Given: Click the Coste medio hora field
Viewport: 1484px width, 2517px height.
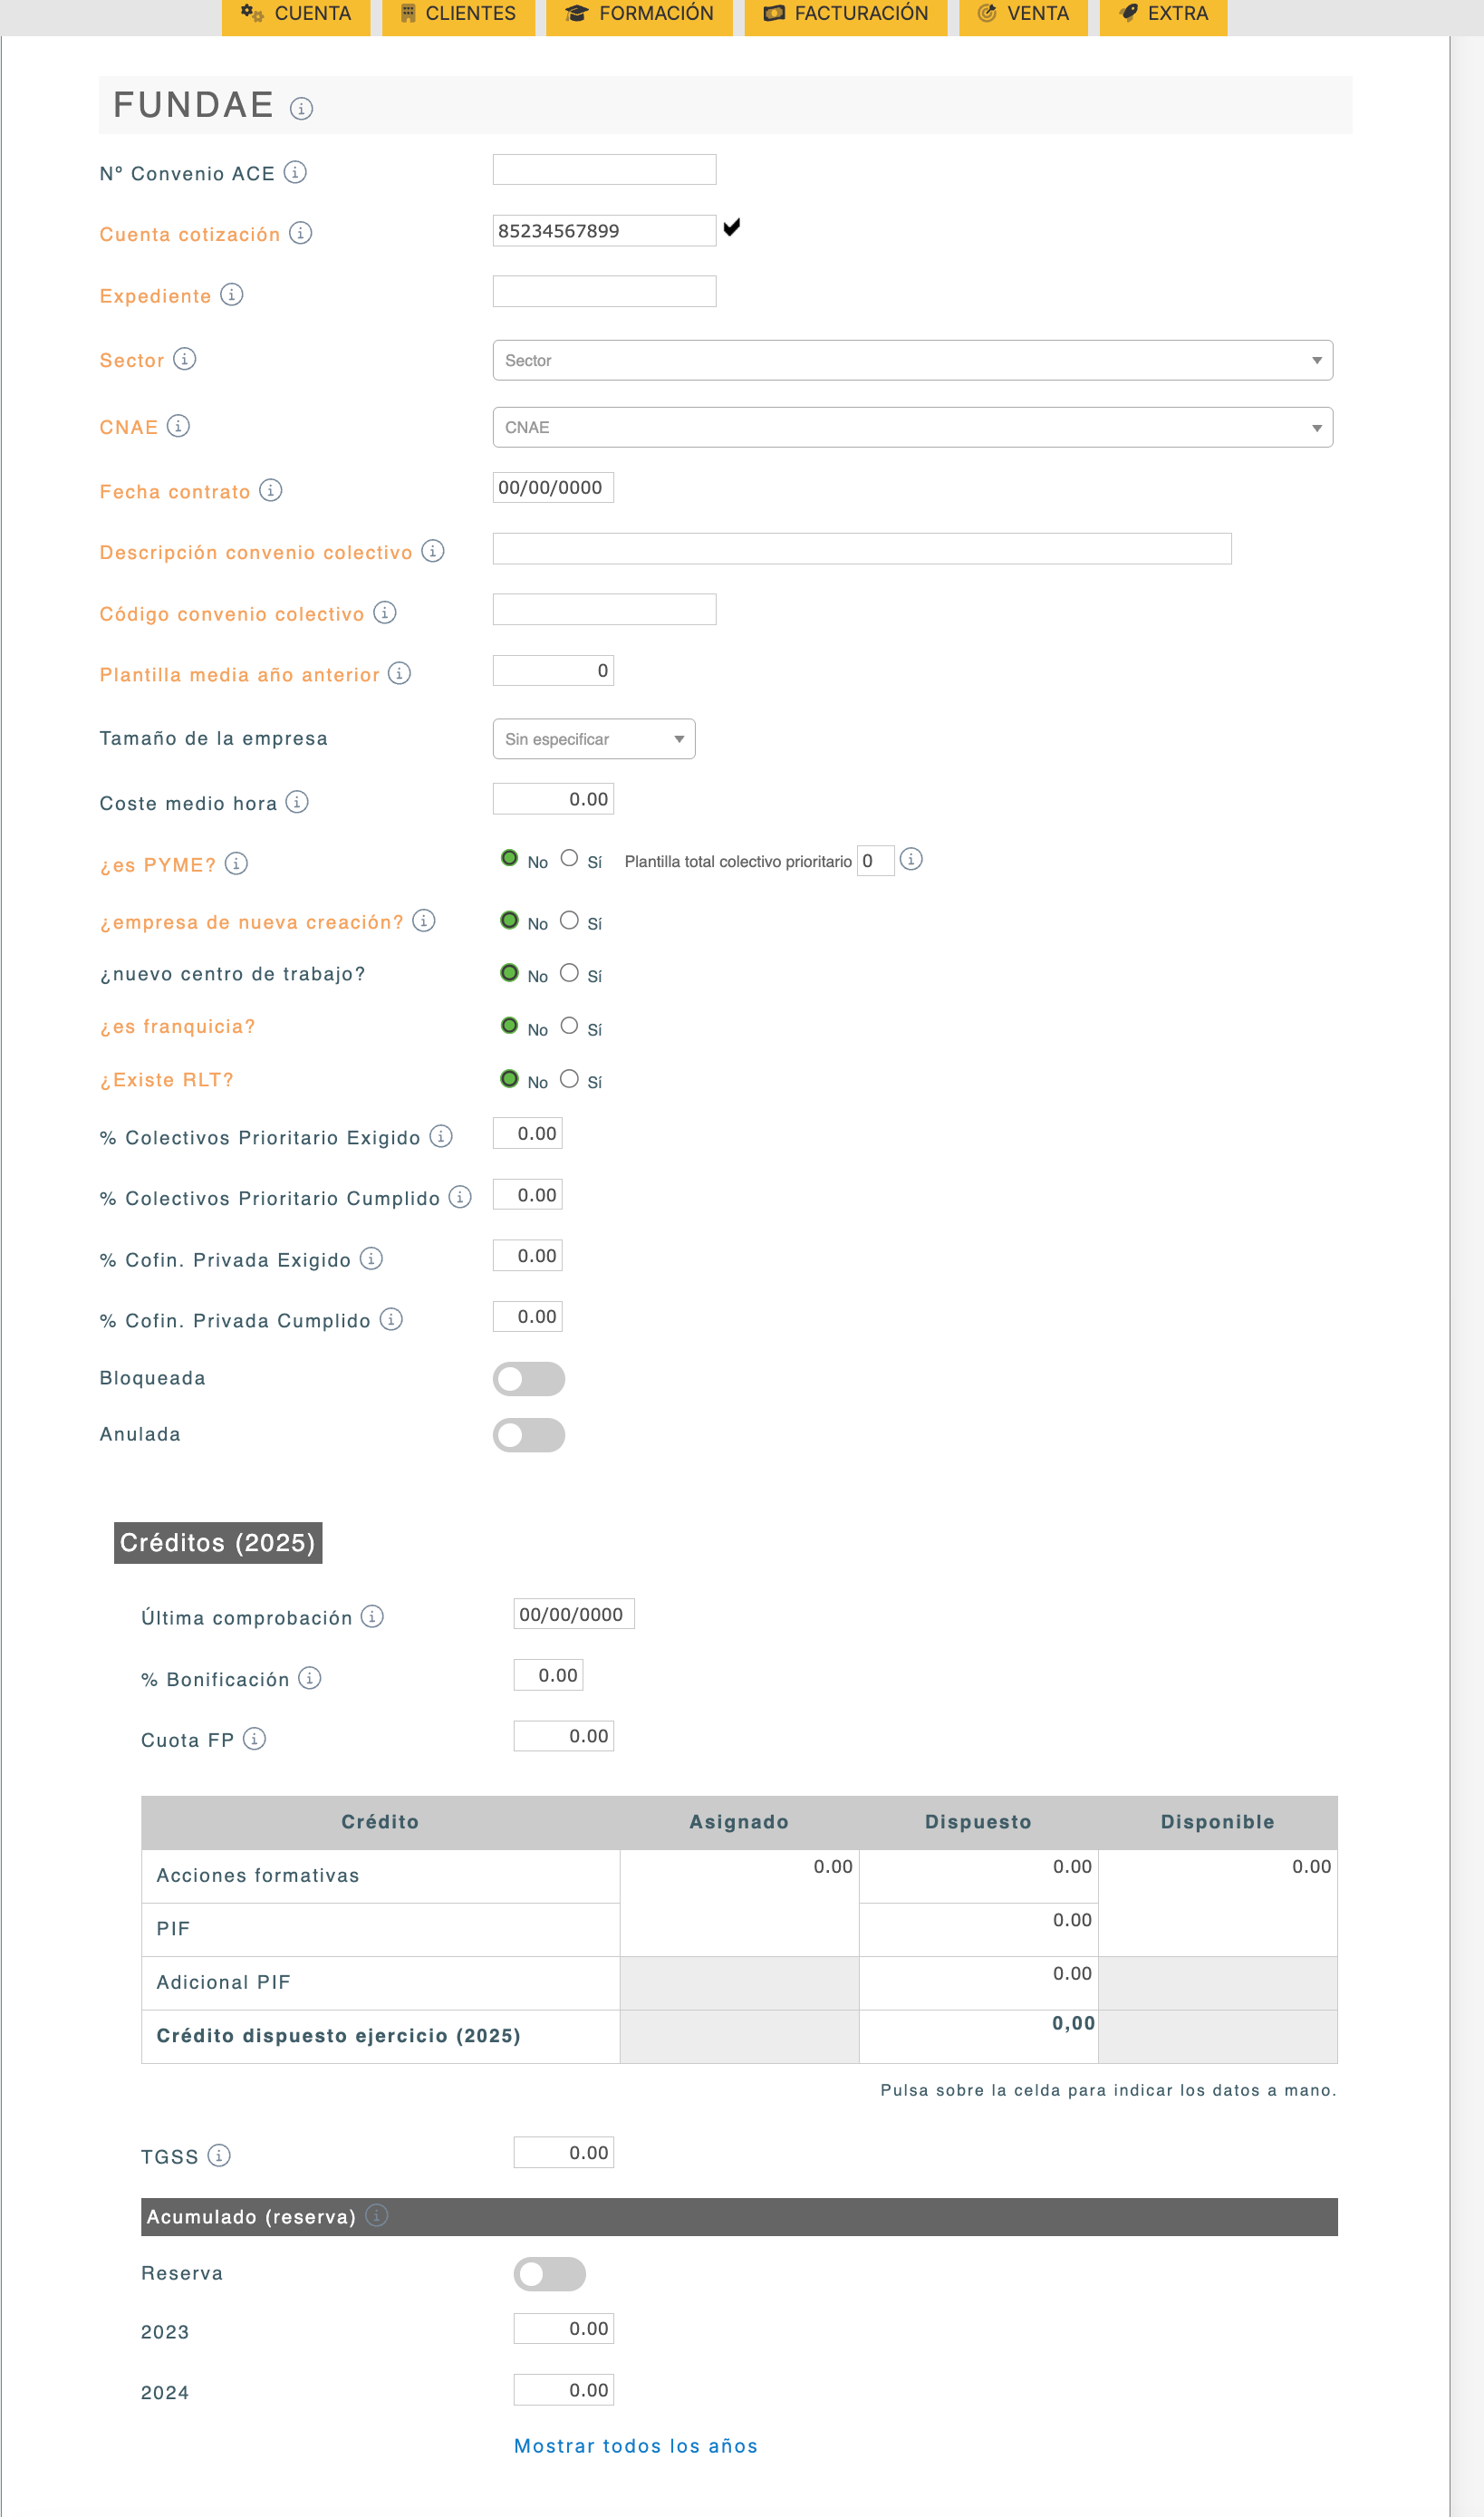Looking at the screenshot, I should pyautogui.click(x=553, y=799).
